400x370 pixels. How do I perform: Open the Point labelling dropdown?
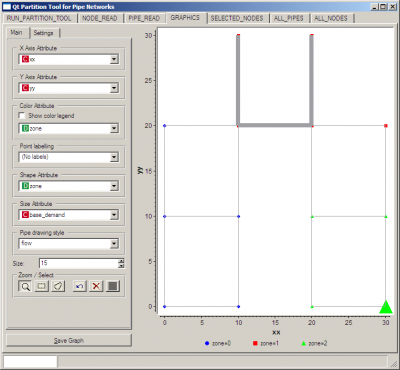click(69, 157)
